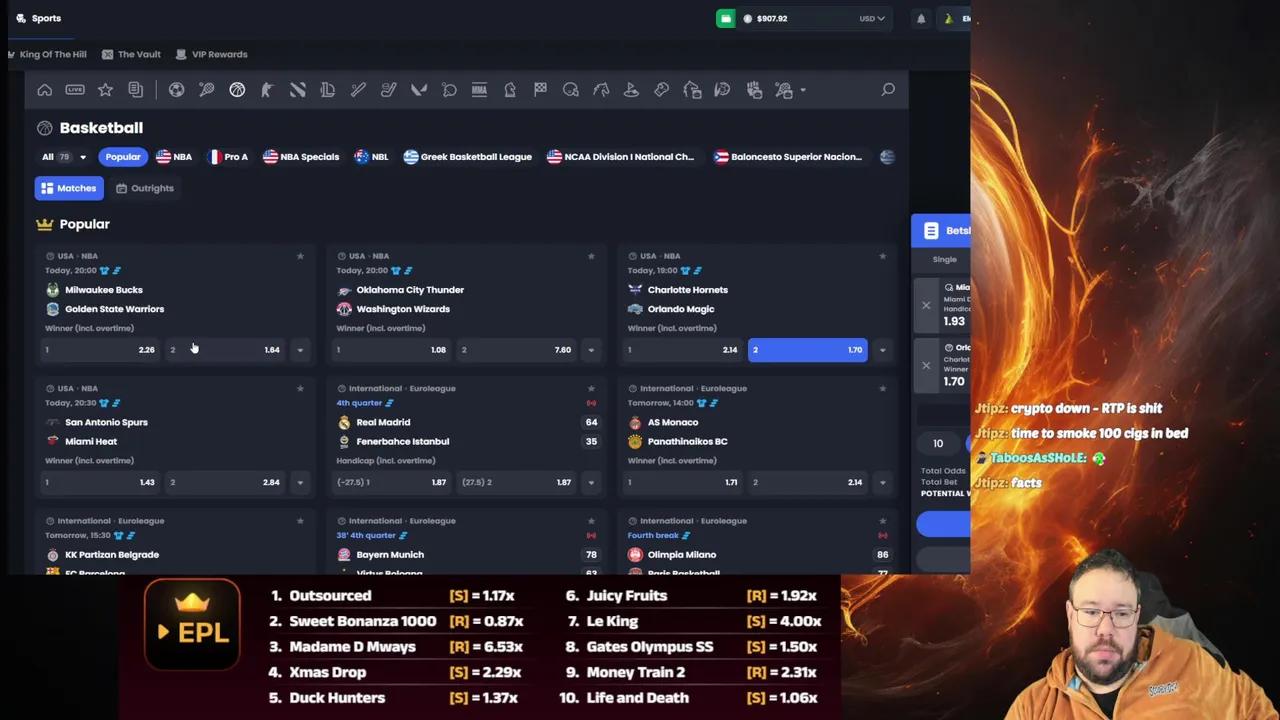Select the Tennis racket sport icon
The image size is (1280, 720).
(x=206, y=90)
